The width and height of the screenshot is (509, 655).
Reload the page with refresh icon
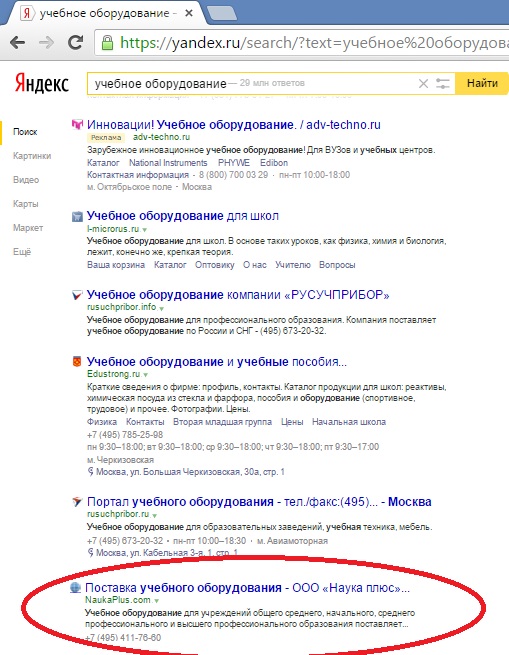tap(76, 43)
